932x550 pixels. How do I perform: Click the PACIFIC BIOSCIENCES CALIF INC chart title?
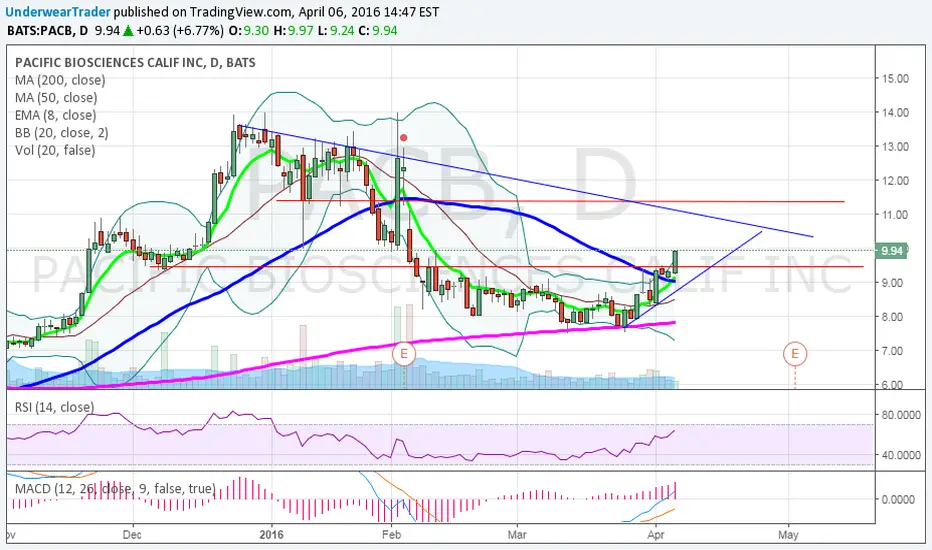pyautogui.click(x=135, y=62)
